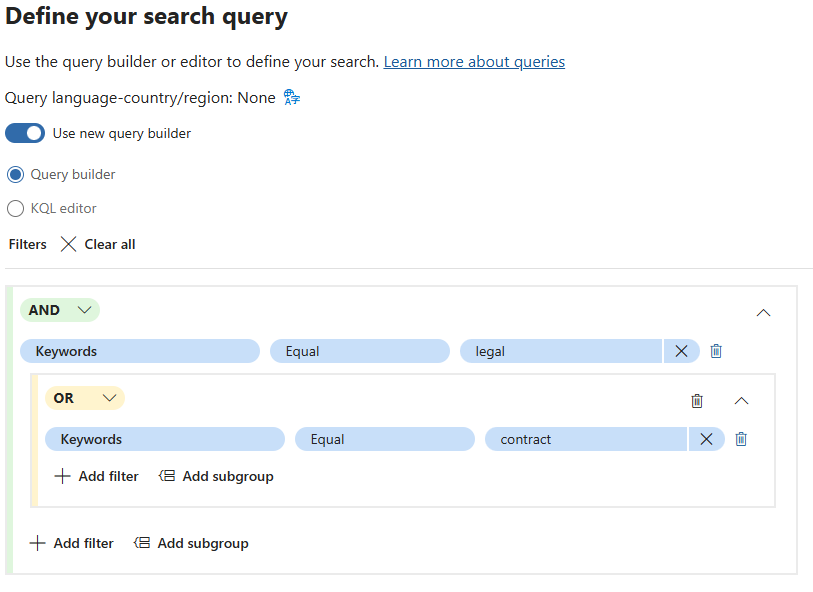The width and height of the screenshot is (813, 592).
Task: Click Clear all to remove filters
Action: click(97, 243)
